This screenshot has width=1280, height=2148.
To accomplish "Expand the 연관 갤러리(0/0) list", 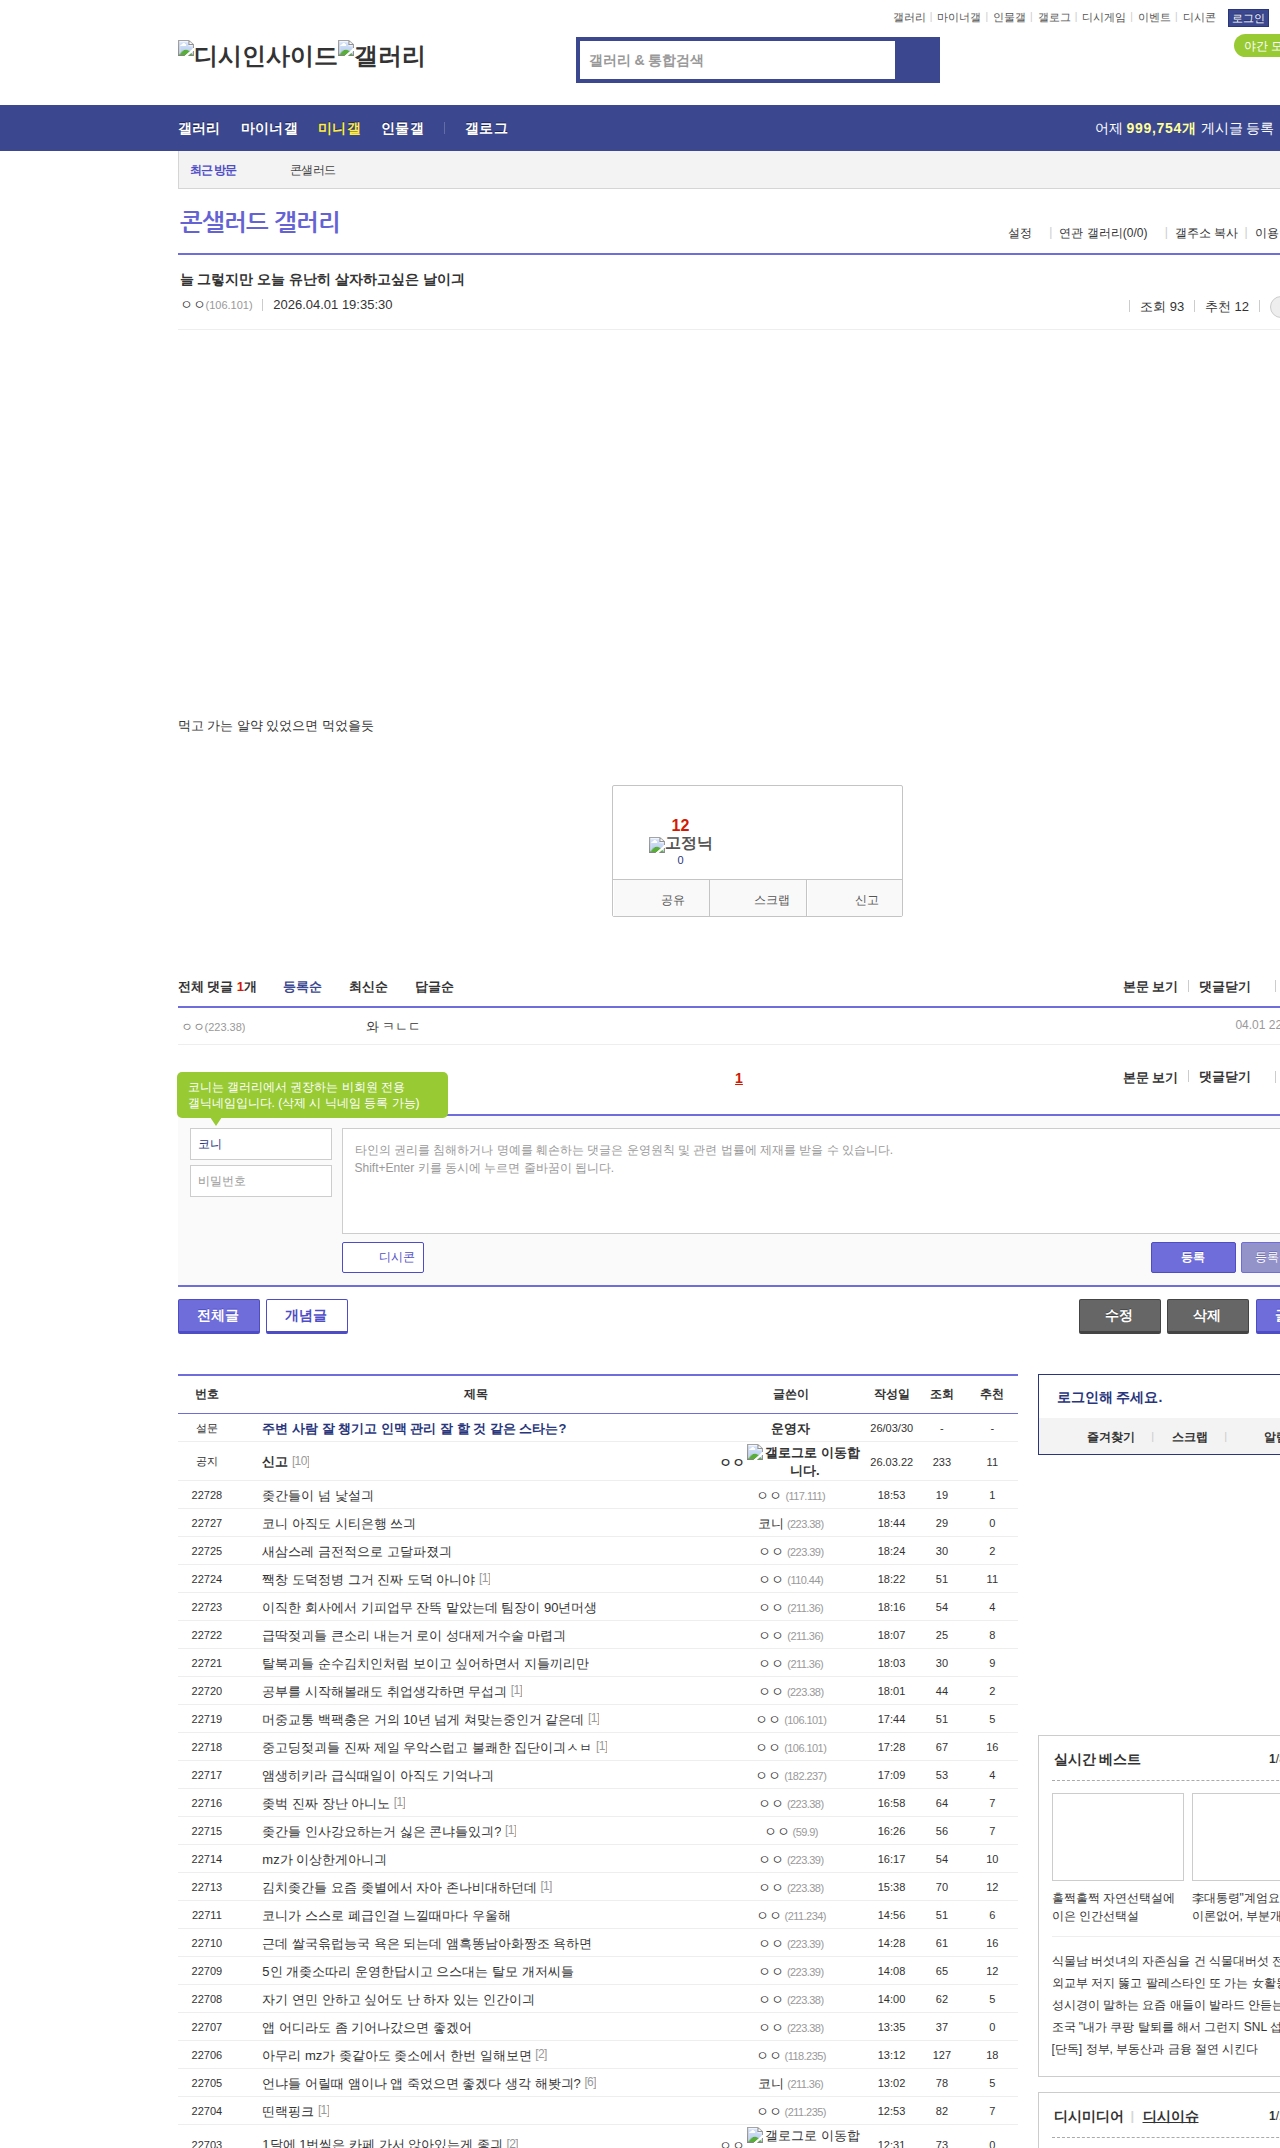I will pos(1102,233).
